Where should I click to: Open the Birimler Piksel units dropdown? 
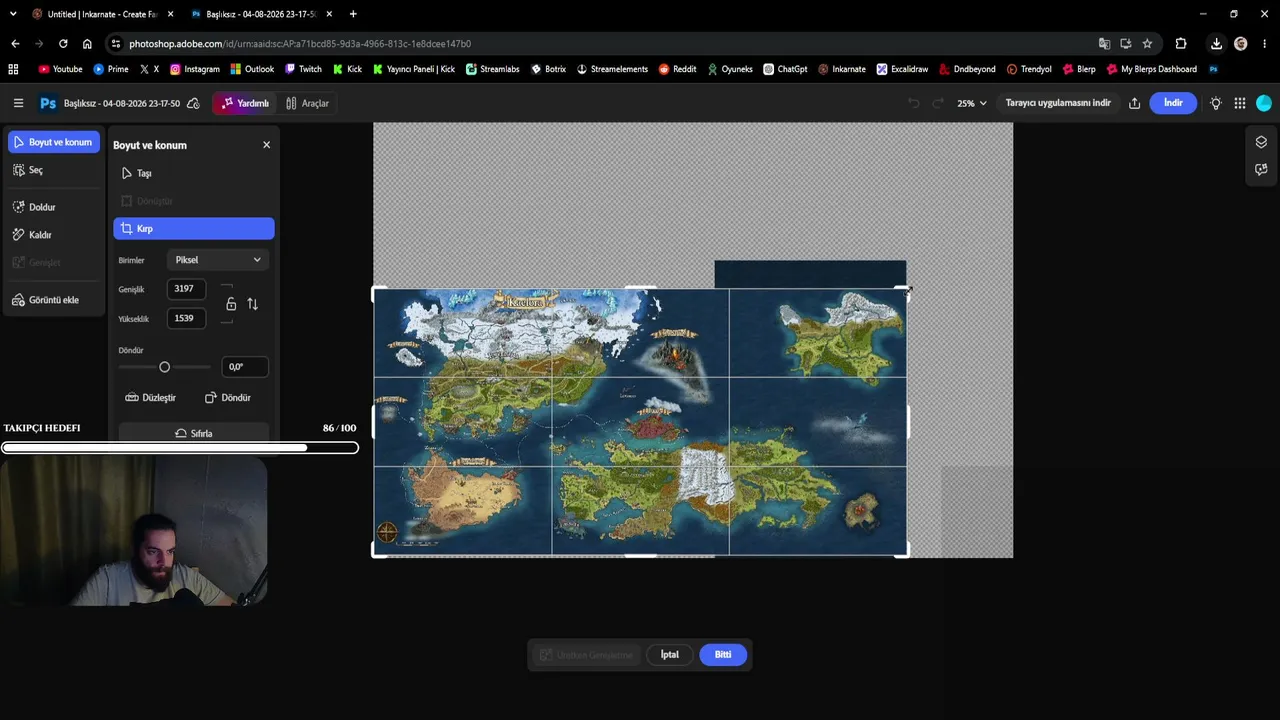point(217,260)
